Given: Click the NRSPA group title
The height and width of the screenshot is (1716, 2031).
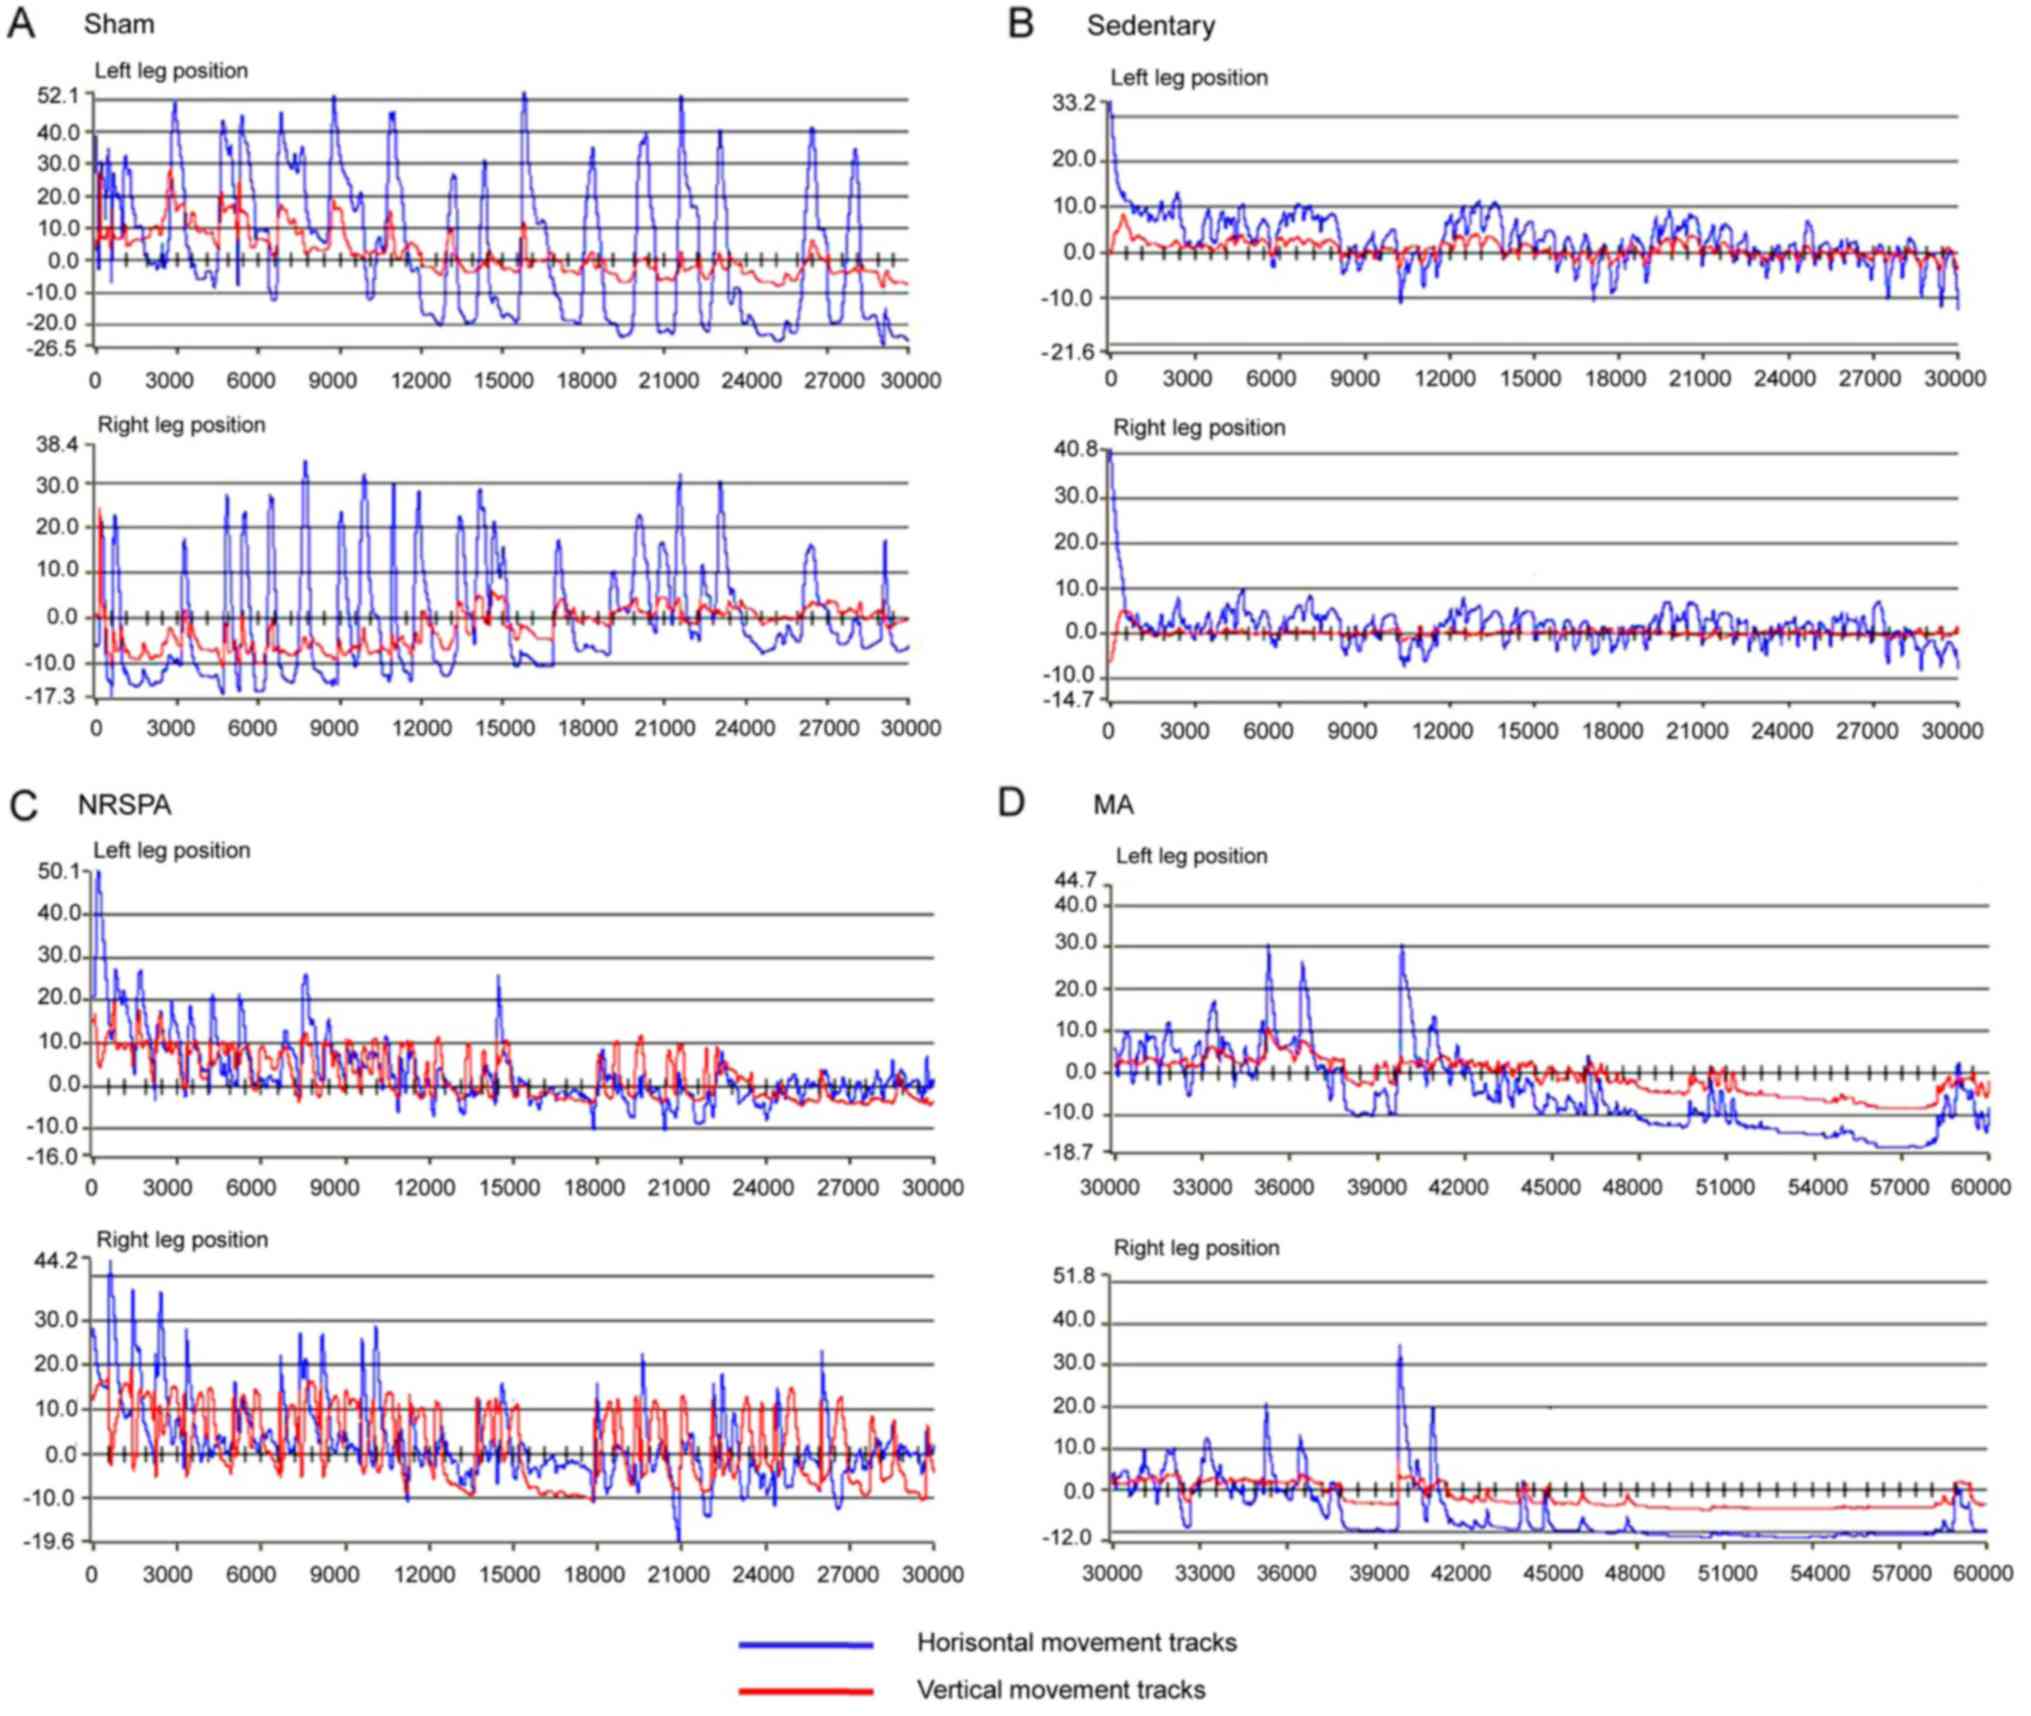Looking at the screenshot, I should 125,805.
